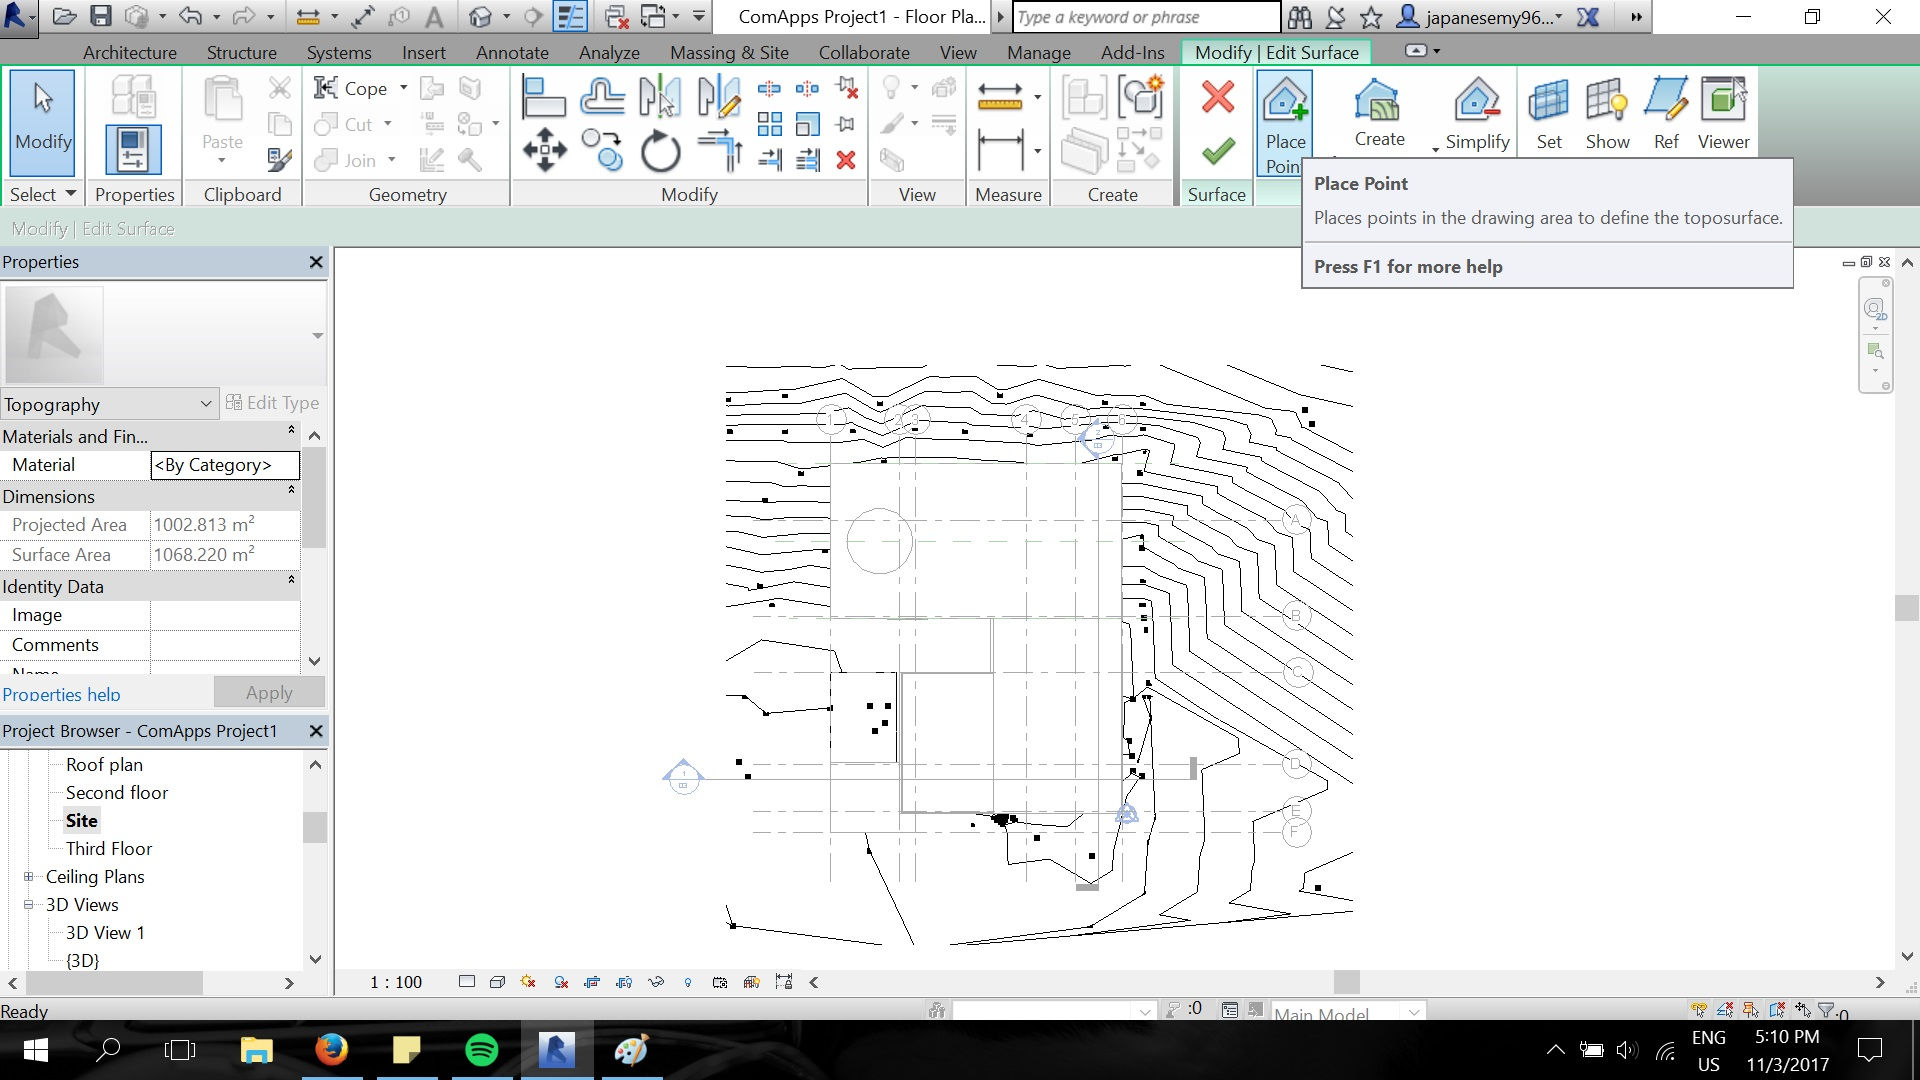Collapse the Dimensions section
1920x1080 pixels.
point(291,490)
